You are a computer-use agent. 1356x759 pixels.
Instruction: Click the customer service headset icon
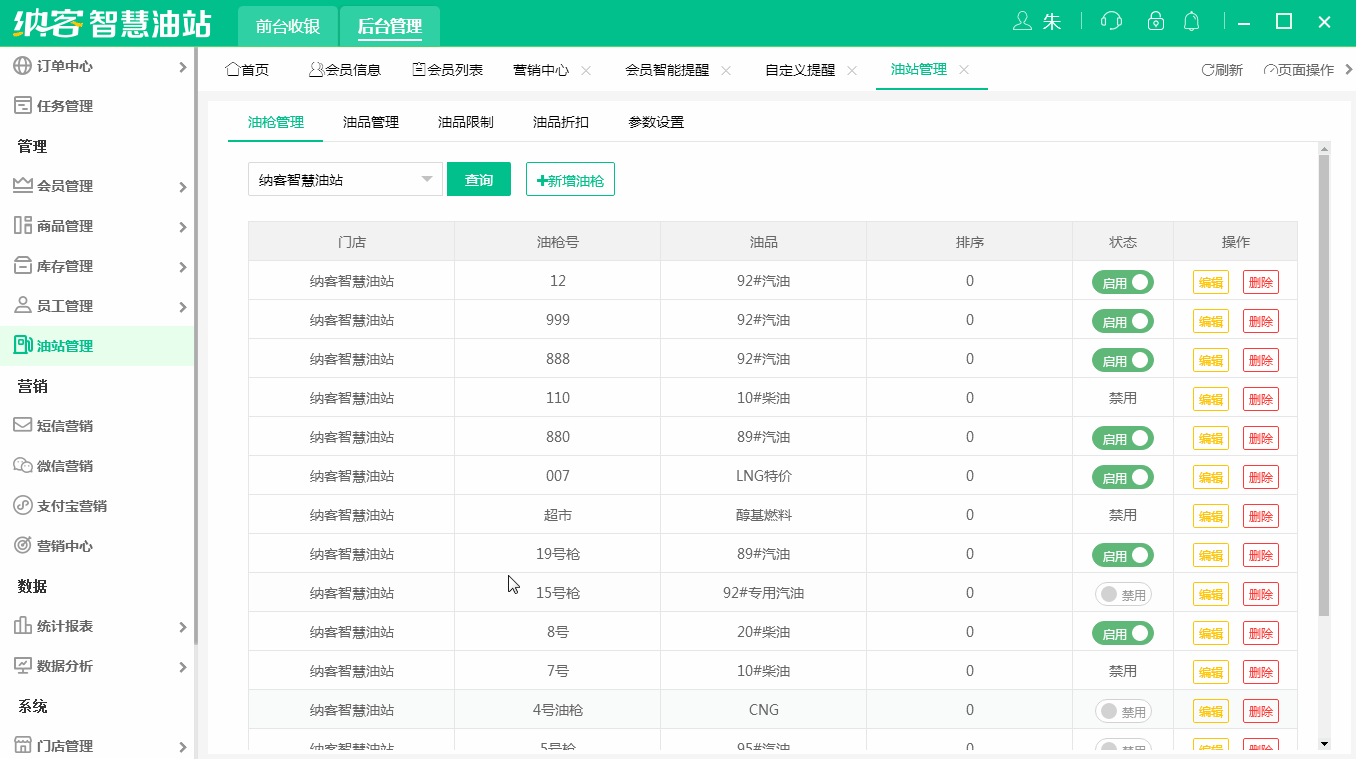(x=1111, y=20)
